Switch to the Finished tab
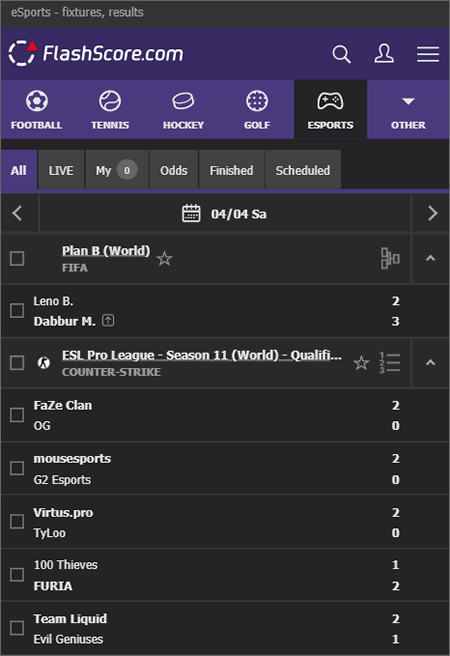 tap(231, 170)
